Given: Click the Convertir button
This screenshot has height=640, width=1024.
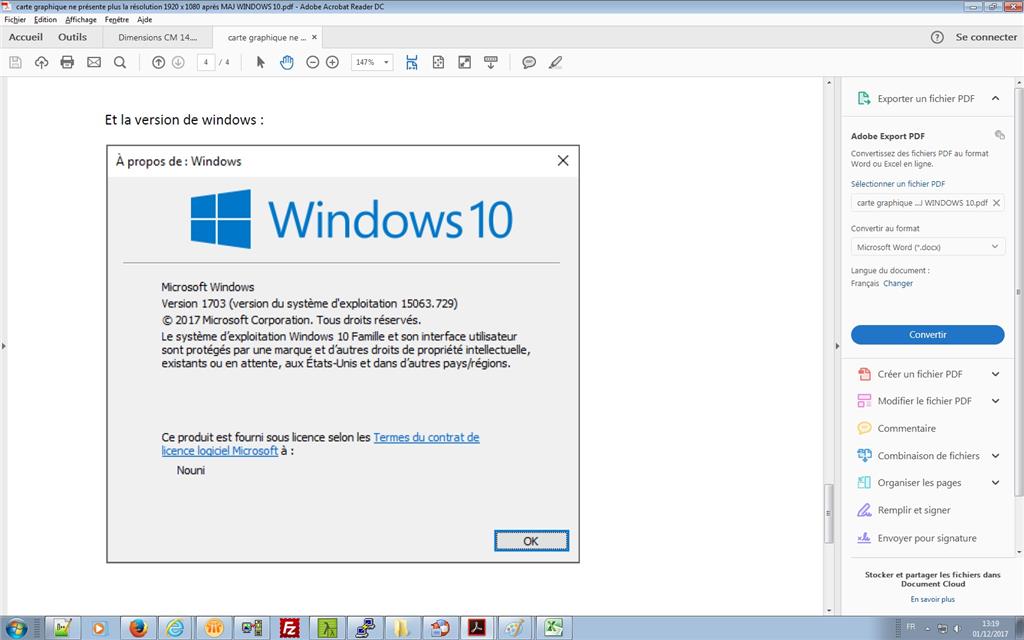Looking at the screenshot, I should (927, 334).
